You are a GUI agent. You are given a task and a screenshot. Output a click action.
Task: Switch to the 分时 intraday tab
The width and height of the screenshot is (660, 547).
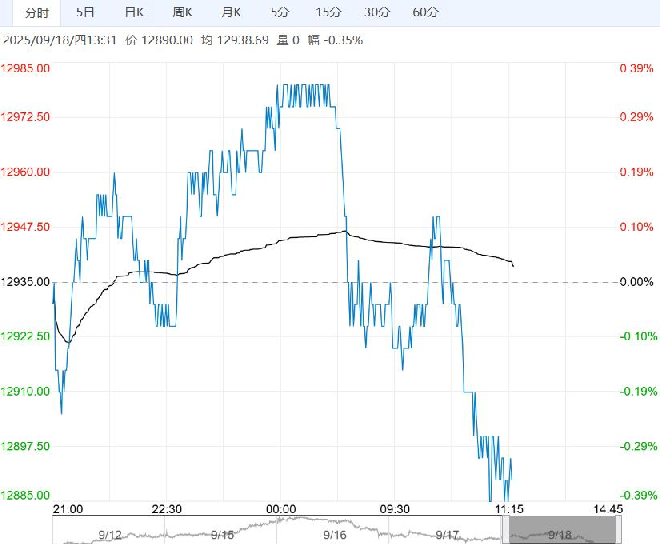click(x=37, y=13)
